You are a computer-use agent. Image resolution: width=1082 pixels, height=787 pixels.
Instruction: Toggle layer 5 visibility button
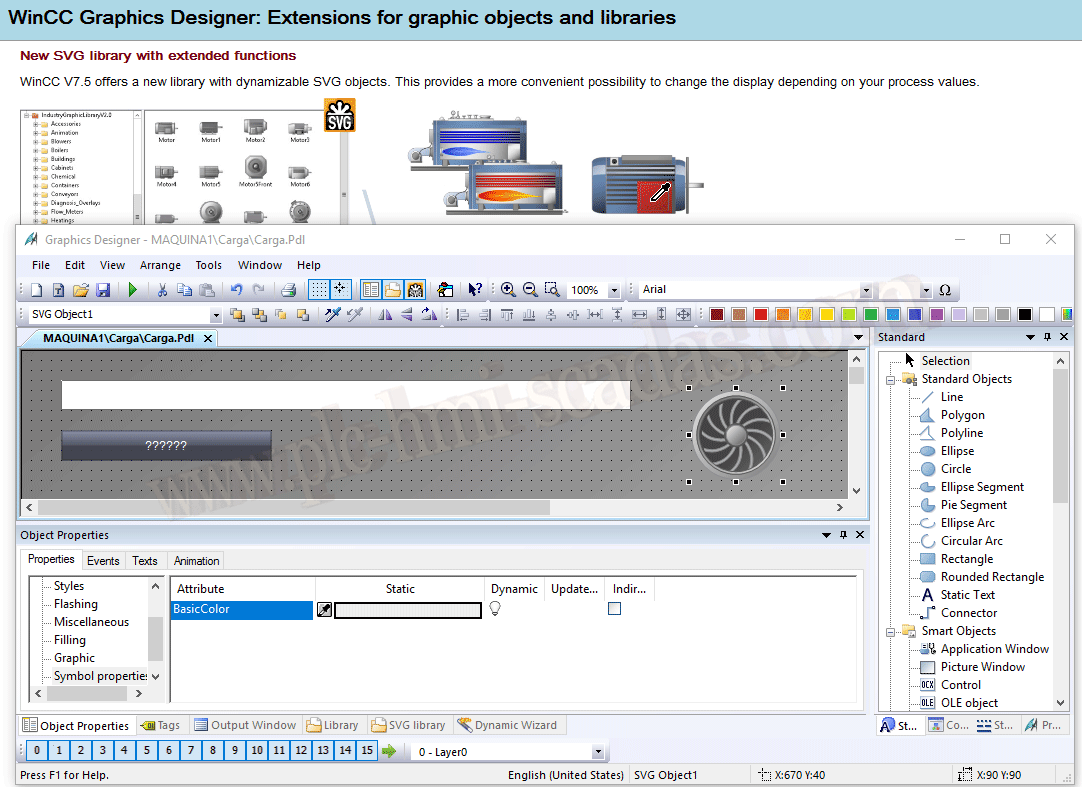pos(146,751)
